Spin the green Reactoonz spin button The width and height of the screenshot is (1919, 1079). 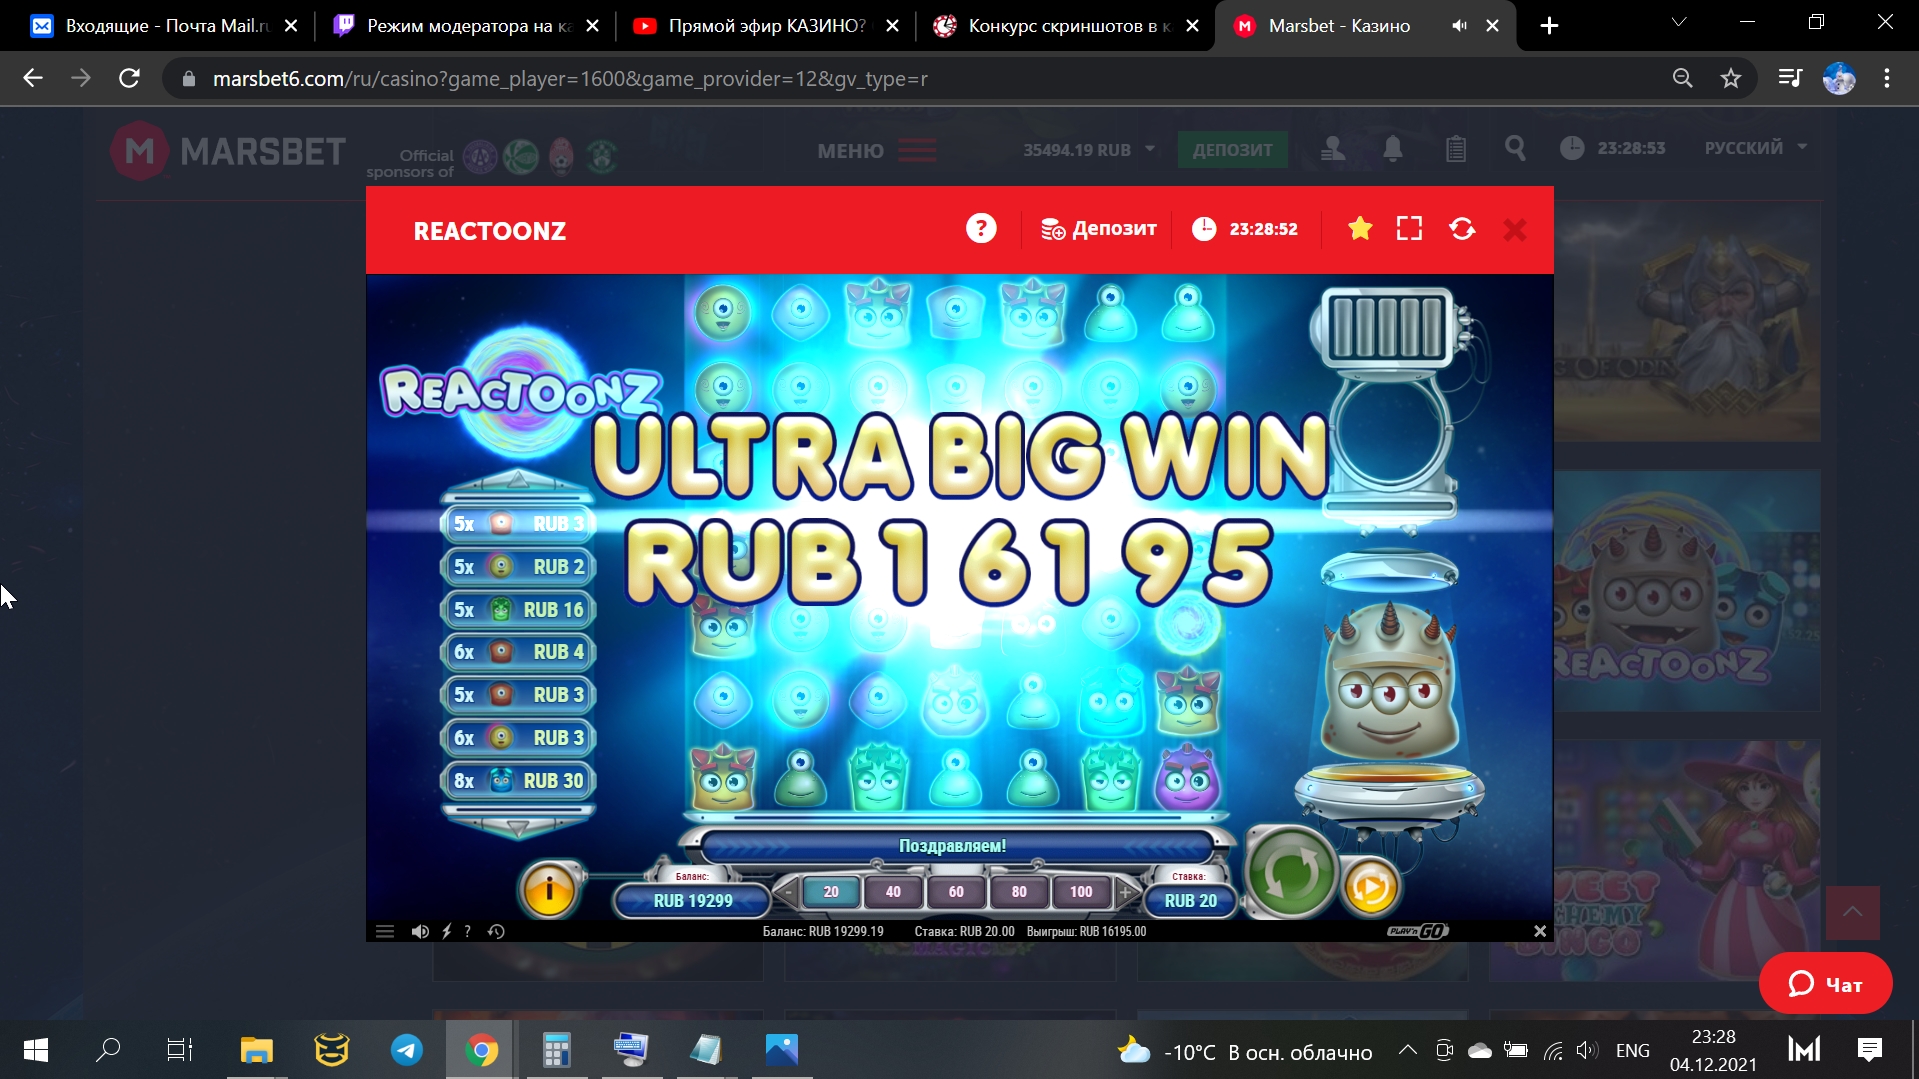(x=1291, y=871)
